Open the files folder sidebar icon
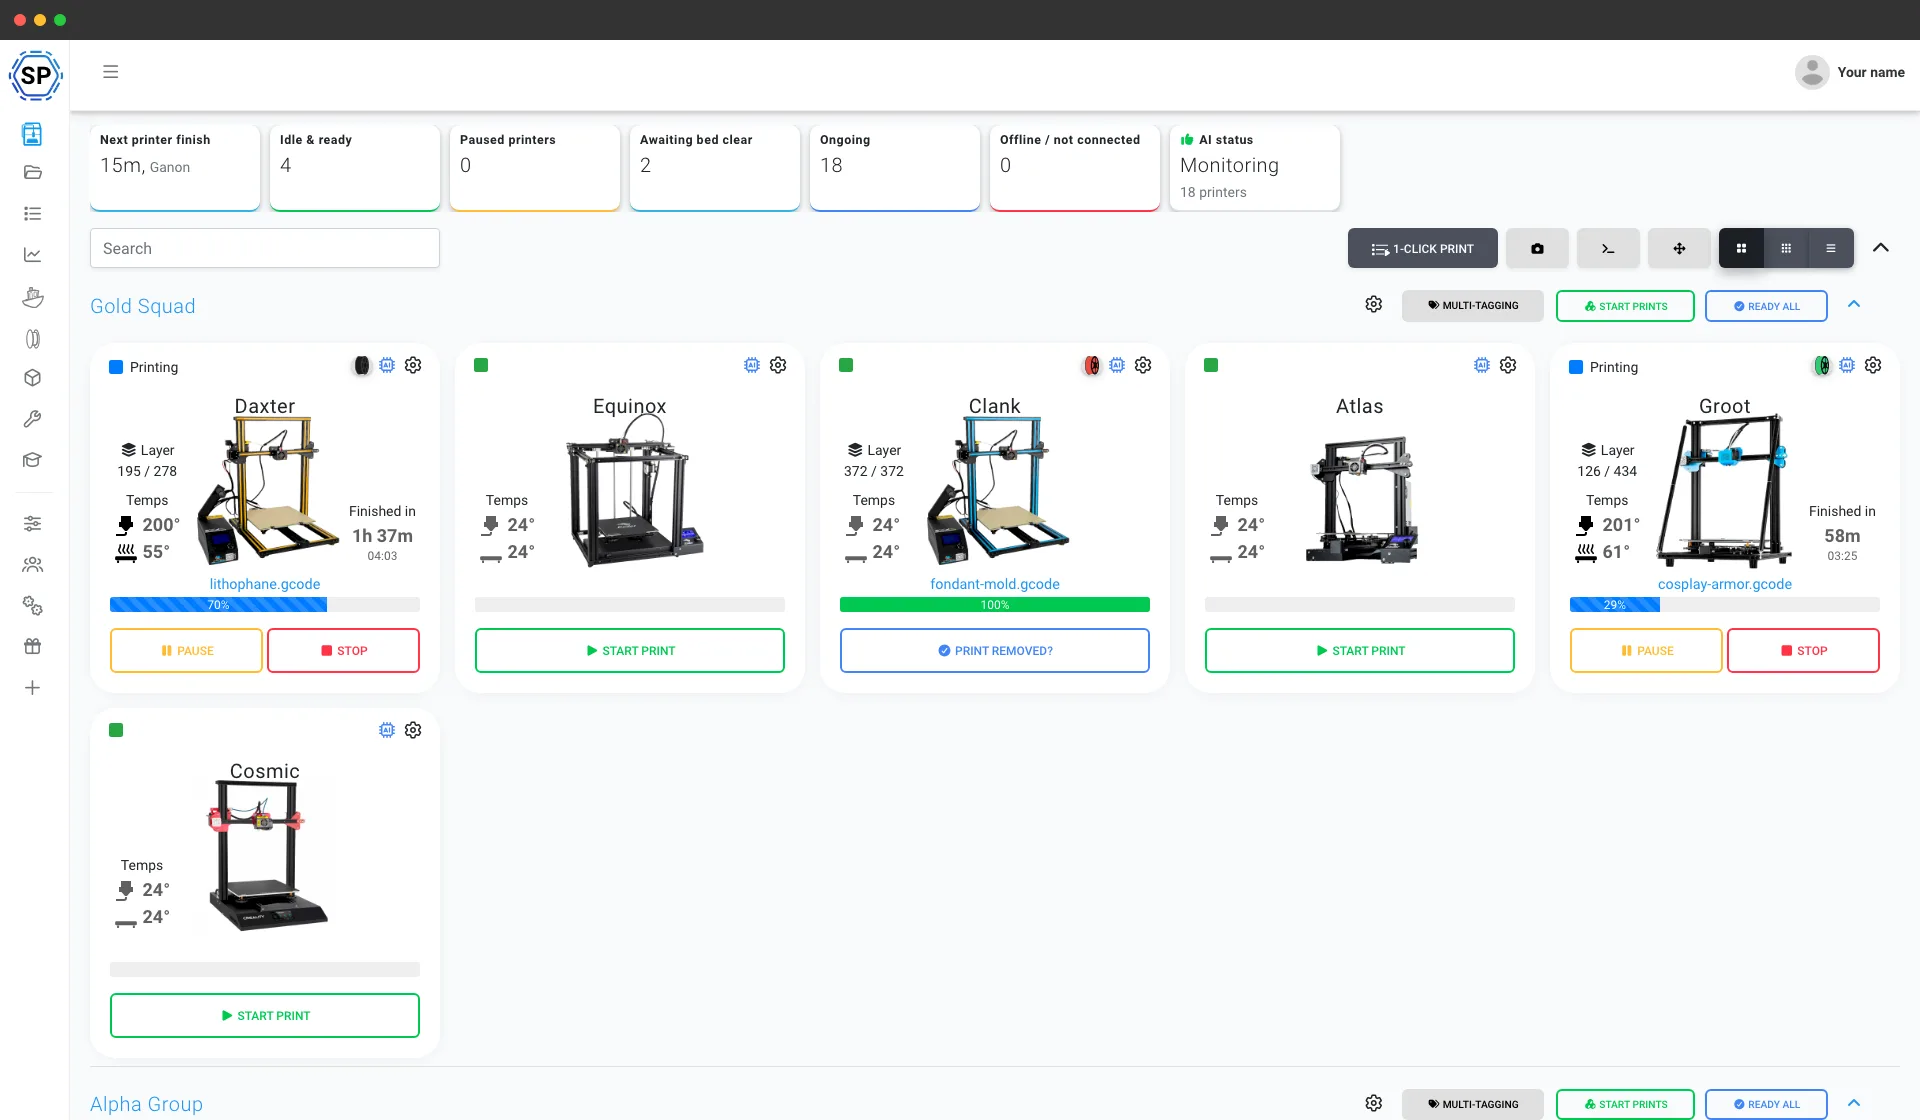 tap(33, 172)
